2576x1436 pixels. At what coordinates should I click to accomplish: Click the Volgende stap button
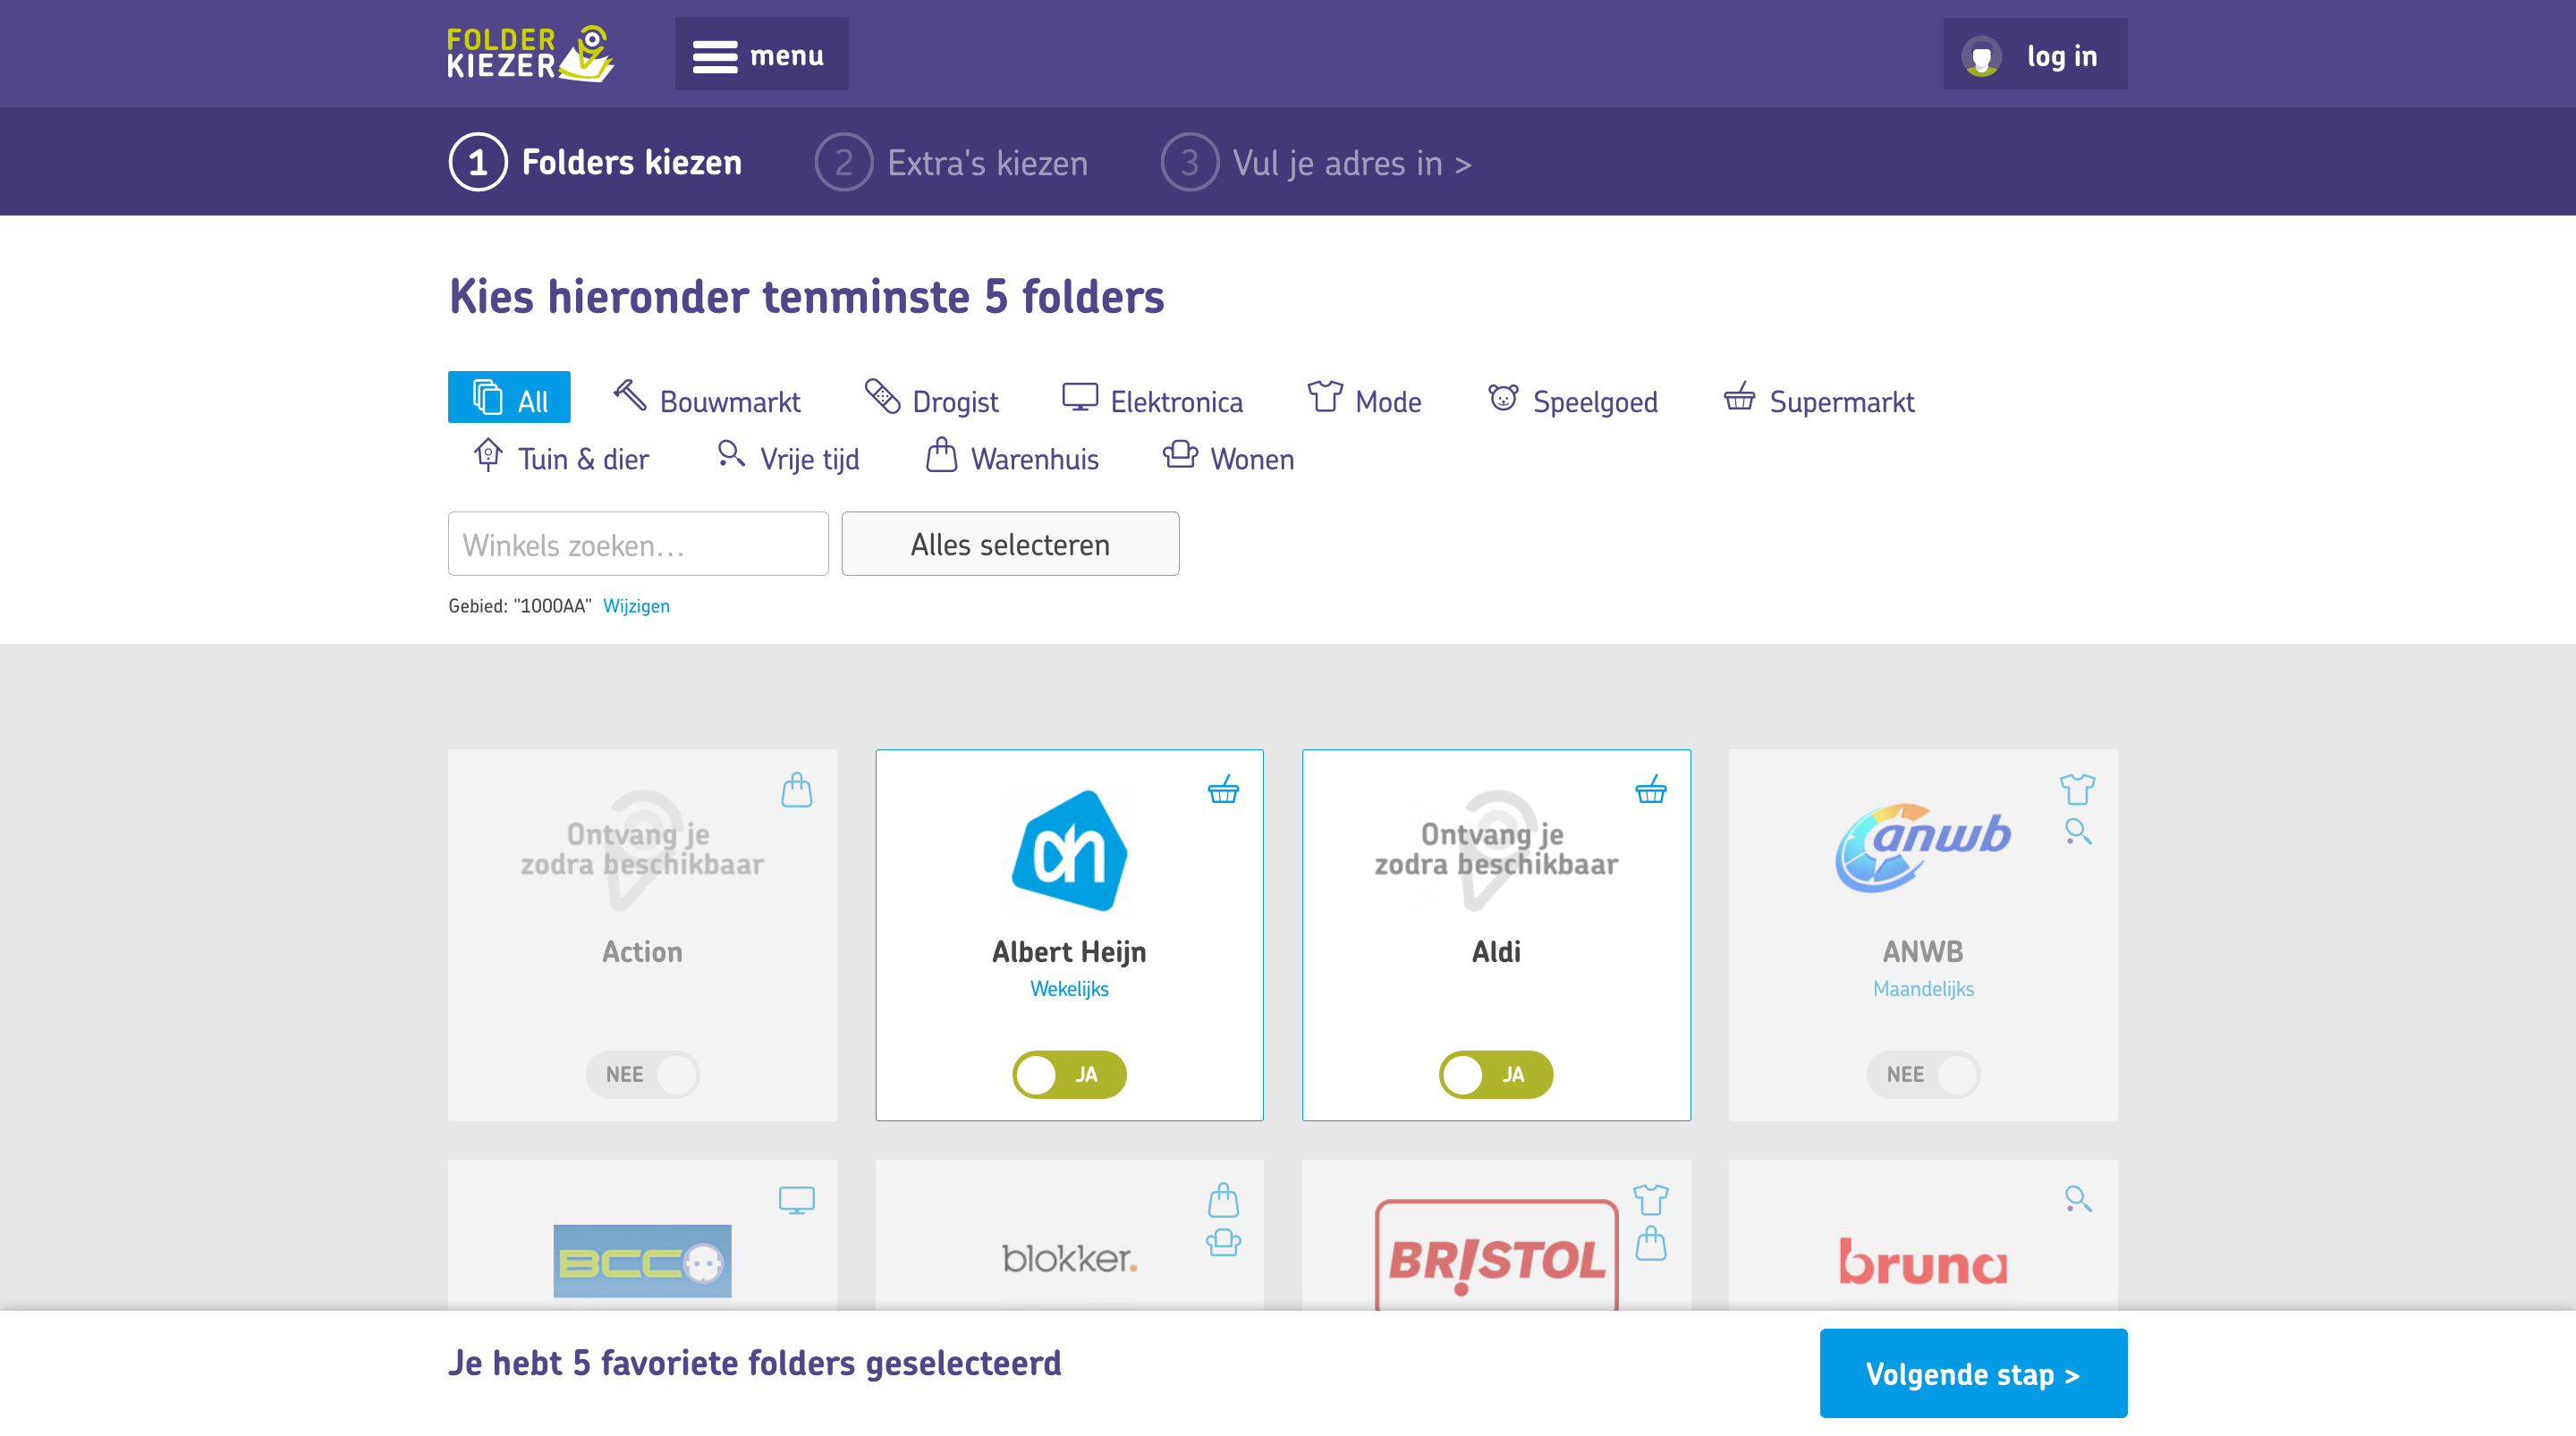pyautogui.click(x=1973, y=1373)
